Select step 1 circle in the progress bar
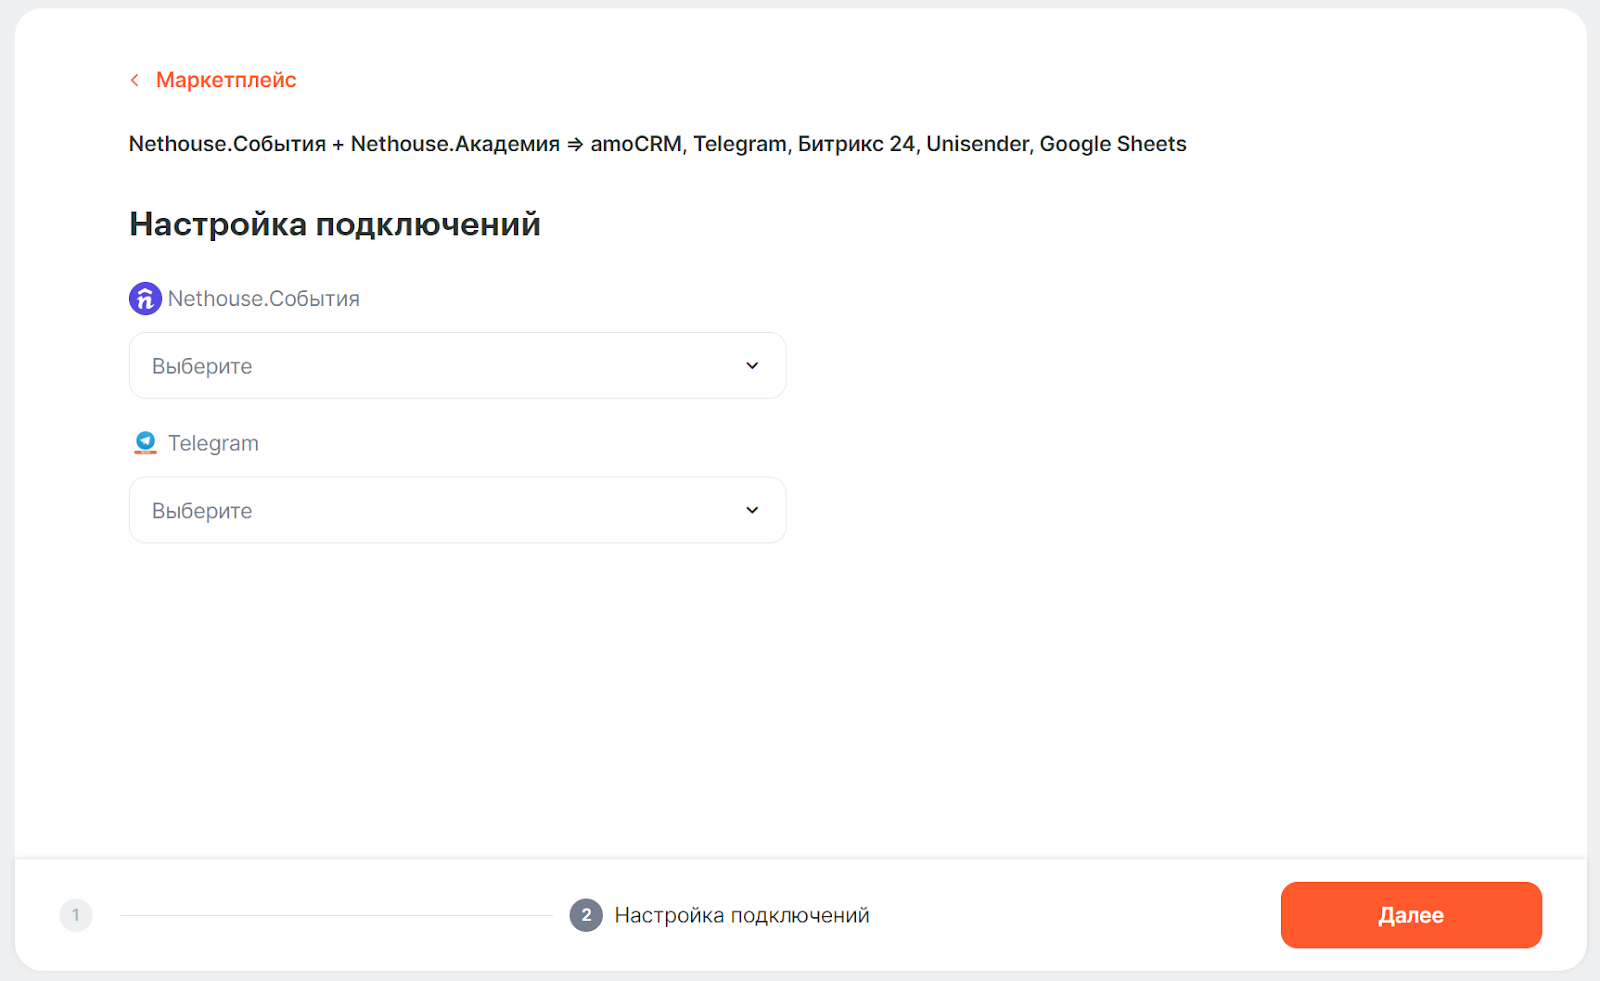 tap(76, 915)
